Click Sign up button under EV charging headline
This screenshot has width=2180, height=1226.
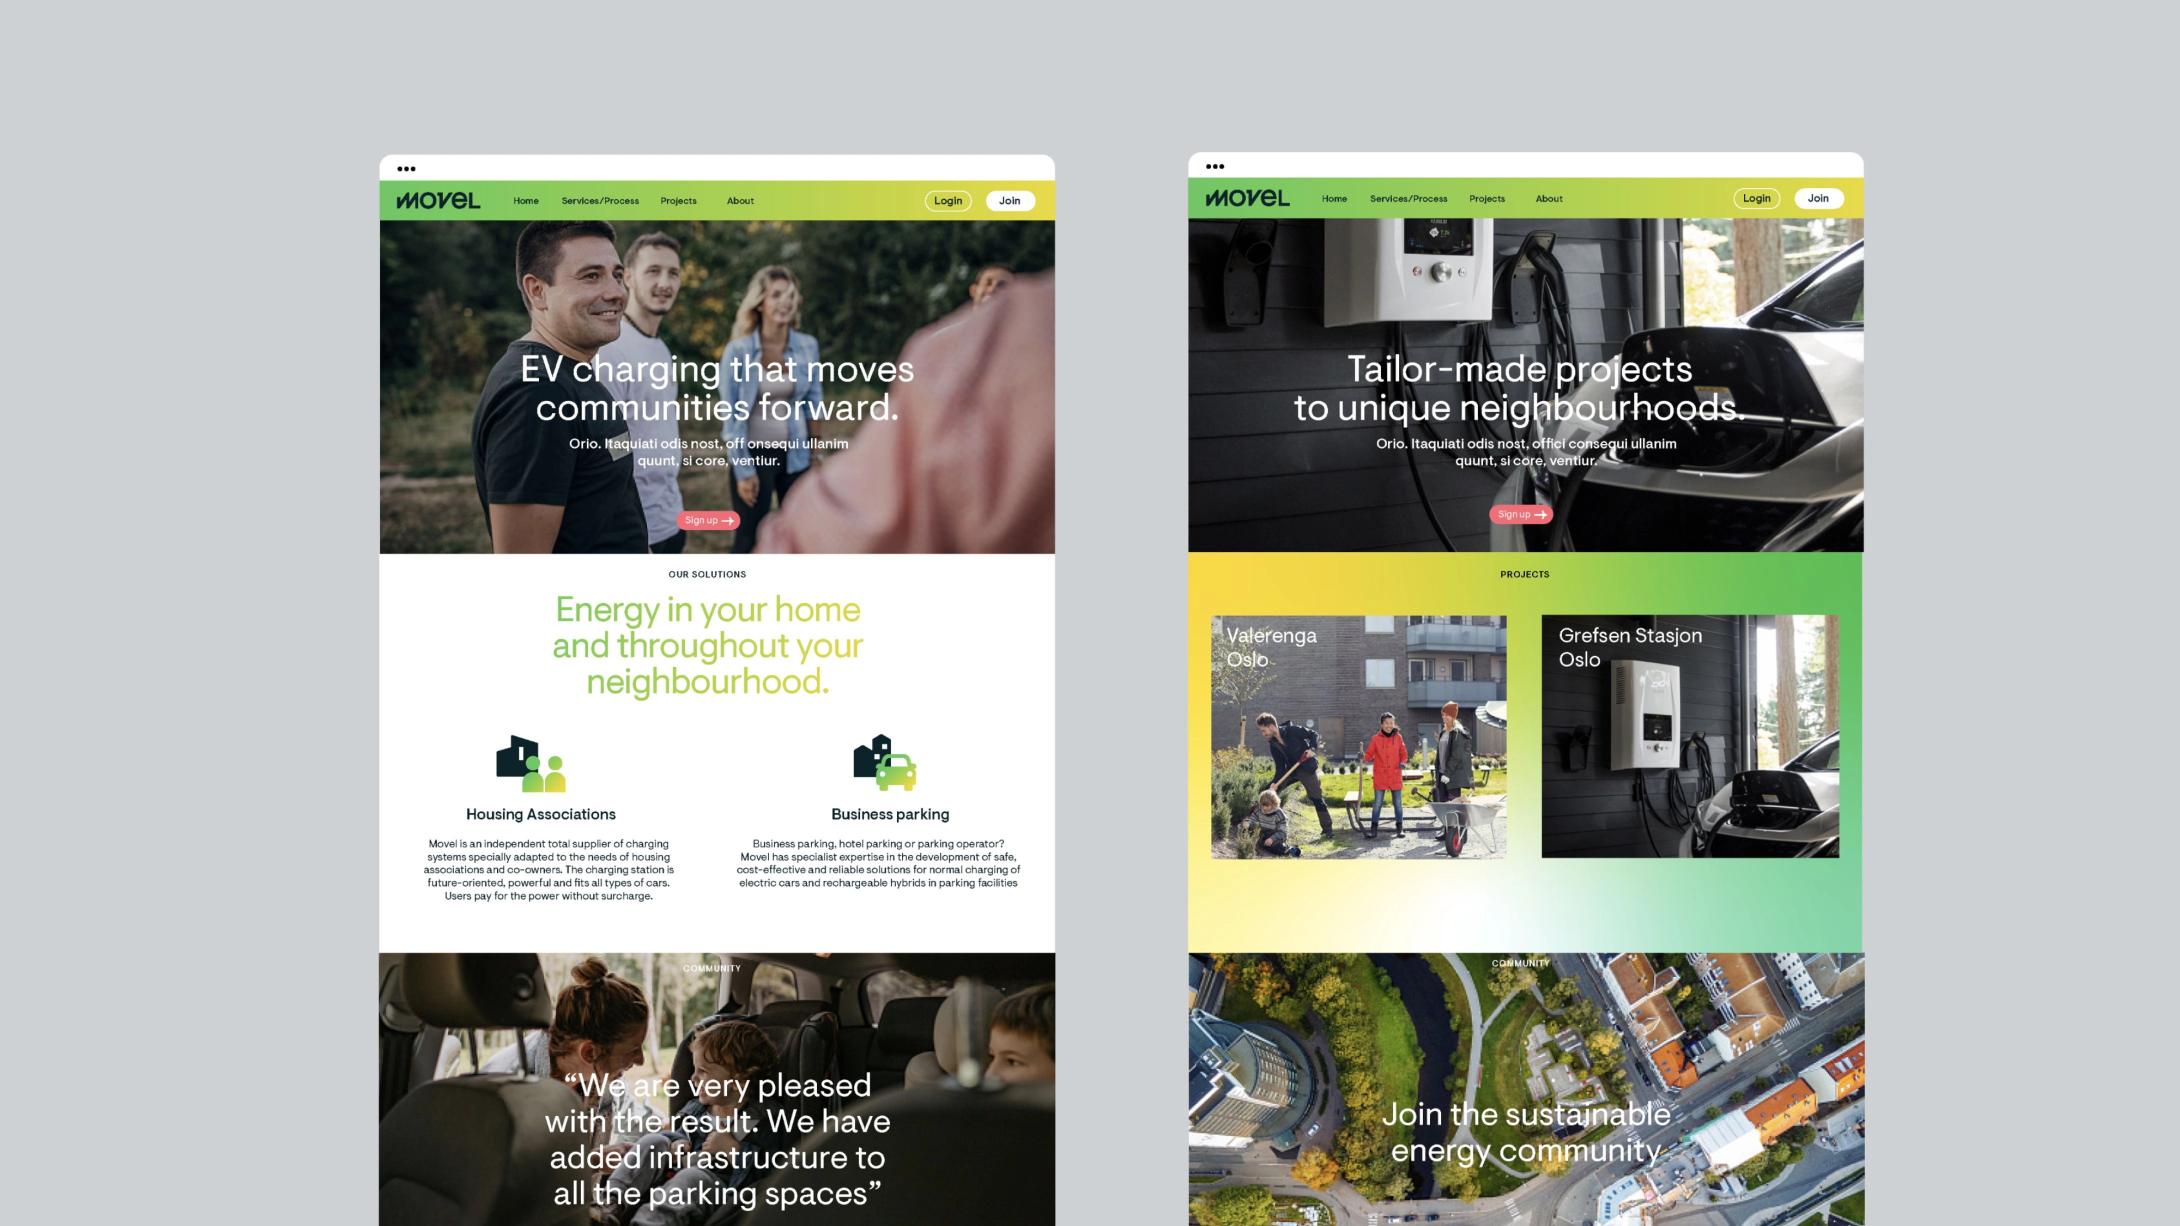tap(708, 520)
